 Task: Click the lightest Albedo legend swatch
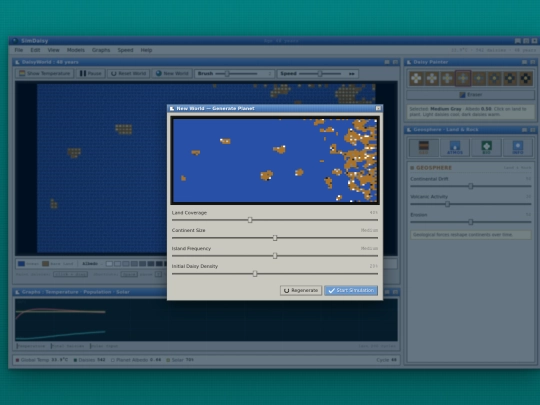109,264
